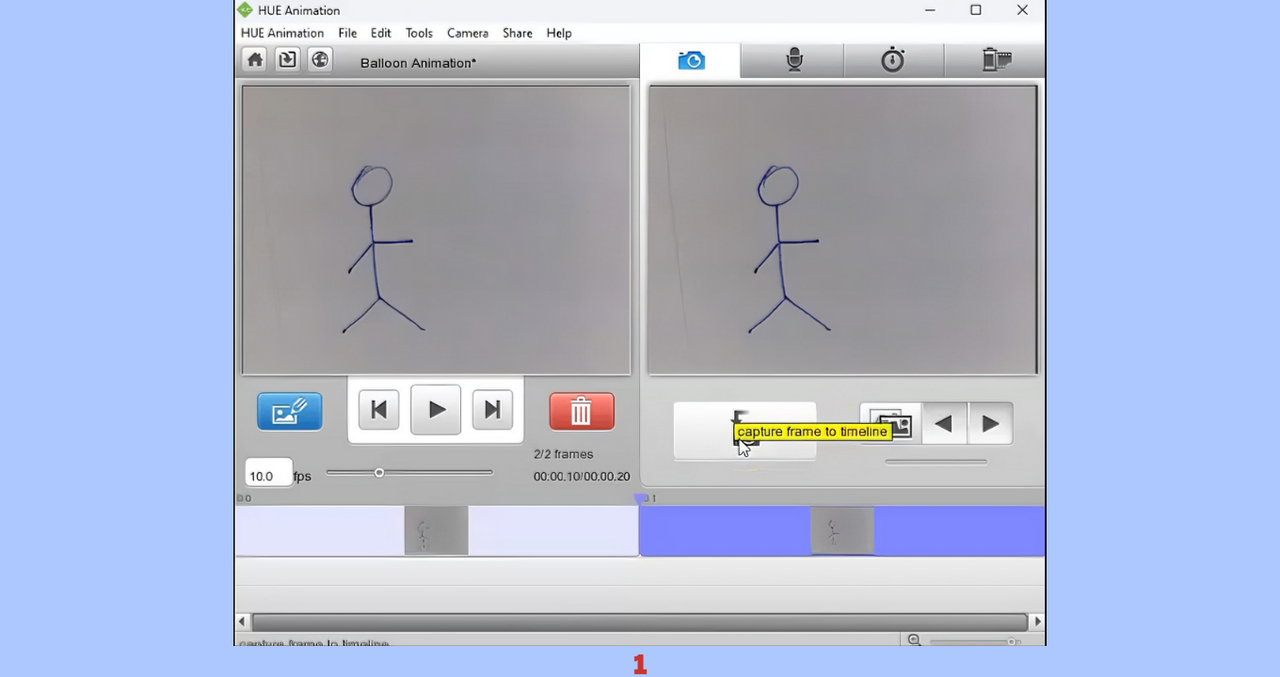Screen dimensions: 1280x677
Task: Open the time-lapse stopwatch tab
Action: click(893, 61)
